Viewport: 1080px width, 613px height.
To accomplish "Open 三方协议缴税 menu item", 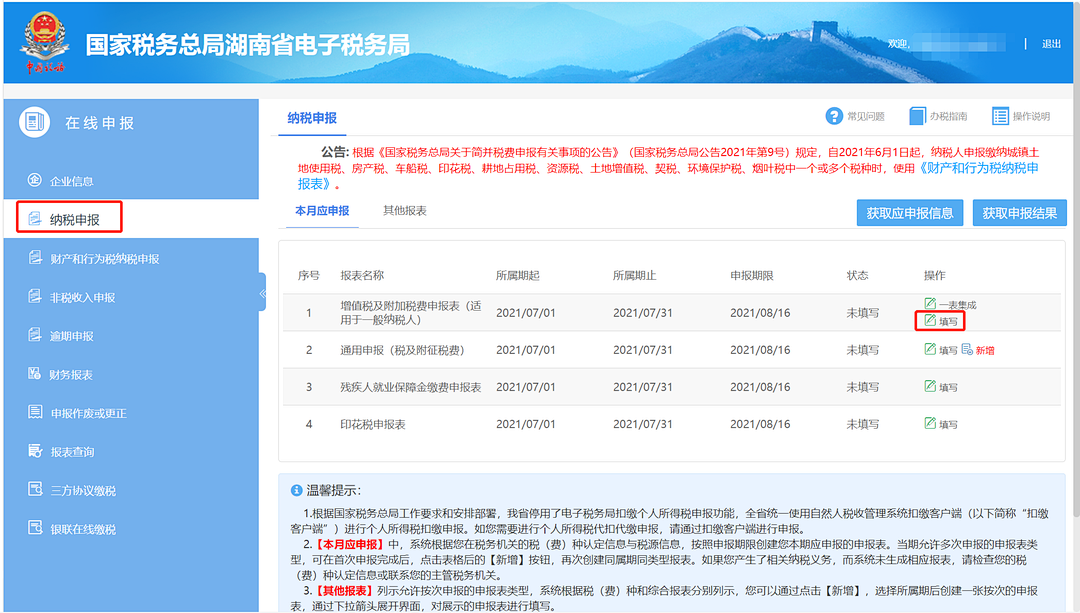I will 83,490.
